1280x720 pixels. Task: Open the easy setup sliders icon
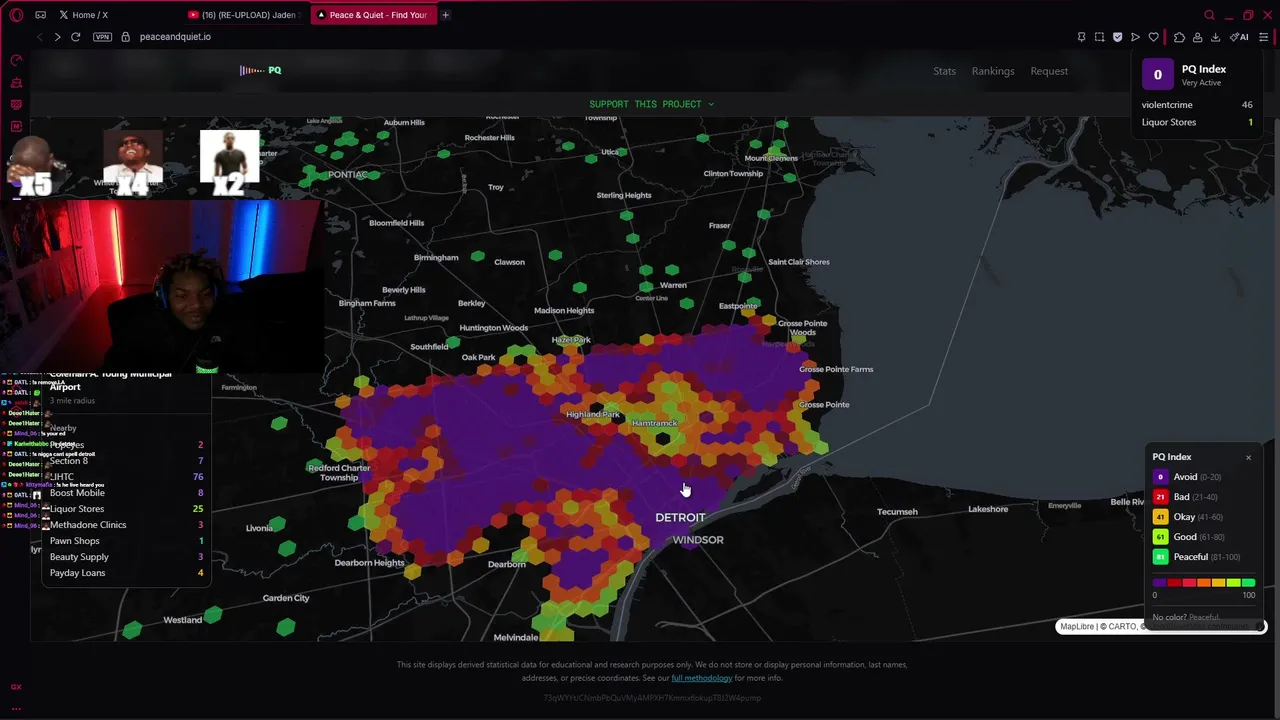click(1264, 37)
